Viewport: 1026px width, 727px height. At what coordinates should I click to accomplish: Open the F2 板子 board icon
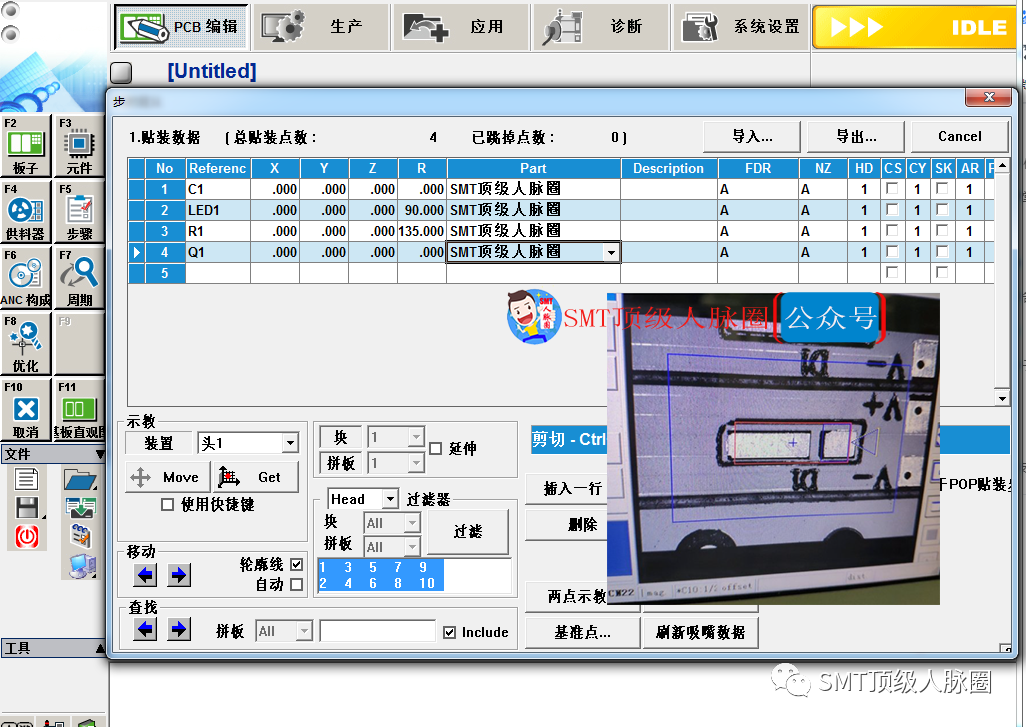coord(26,145)
